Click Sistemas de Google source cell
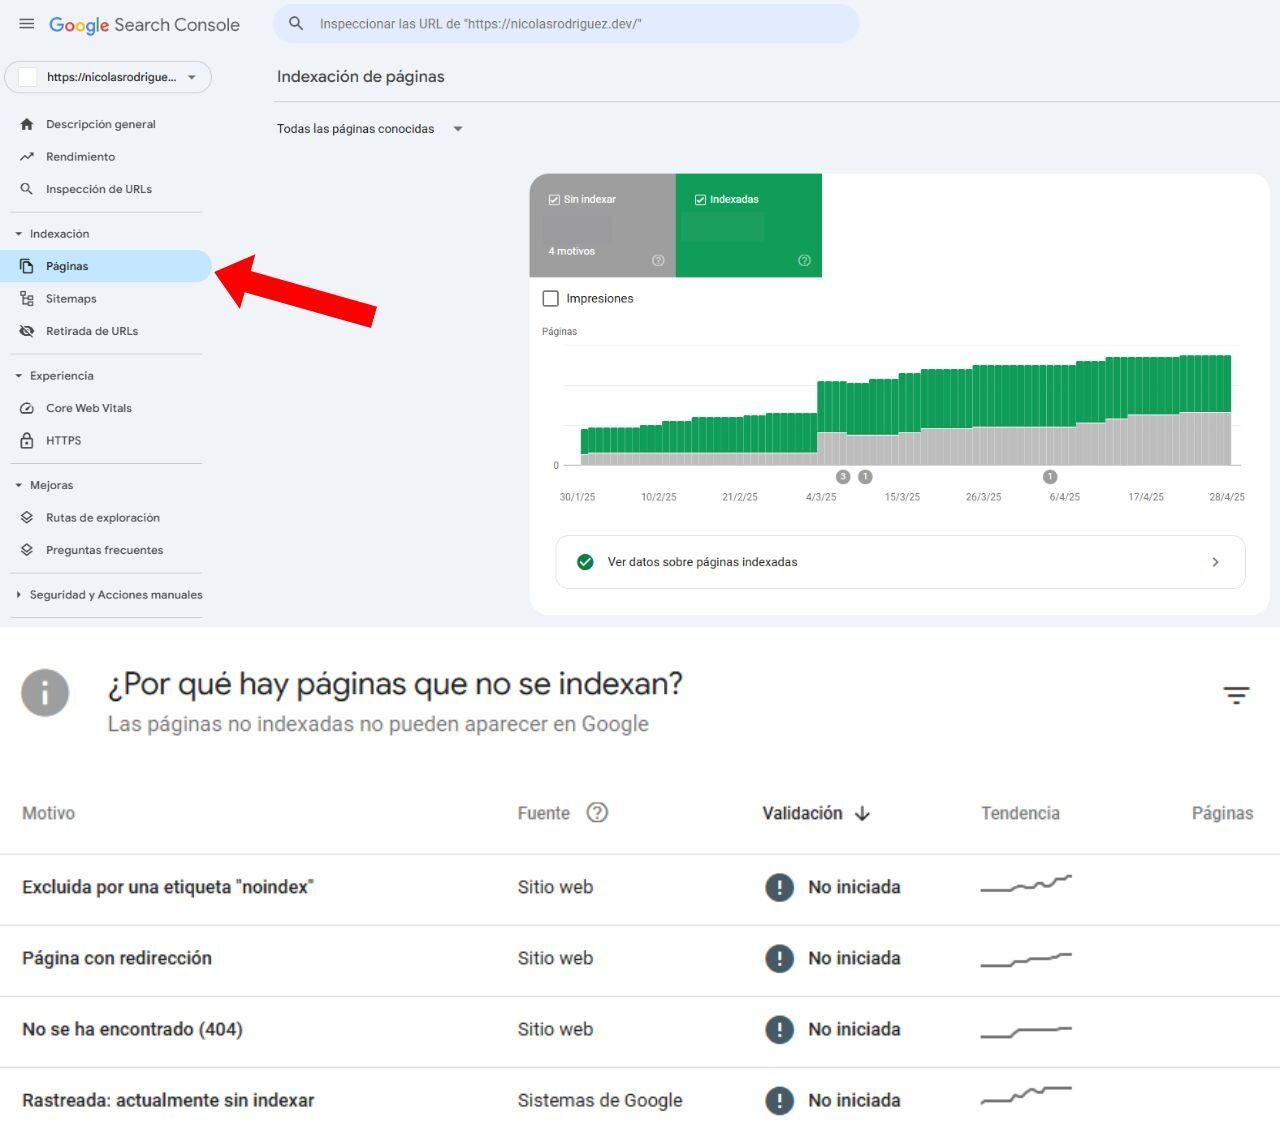 (x=600, y=1100)
